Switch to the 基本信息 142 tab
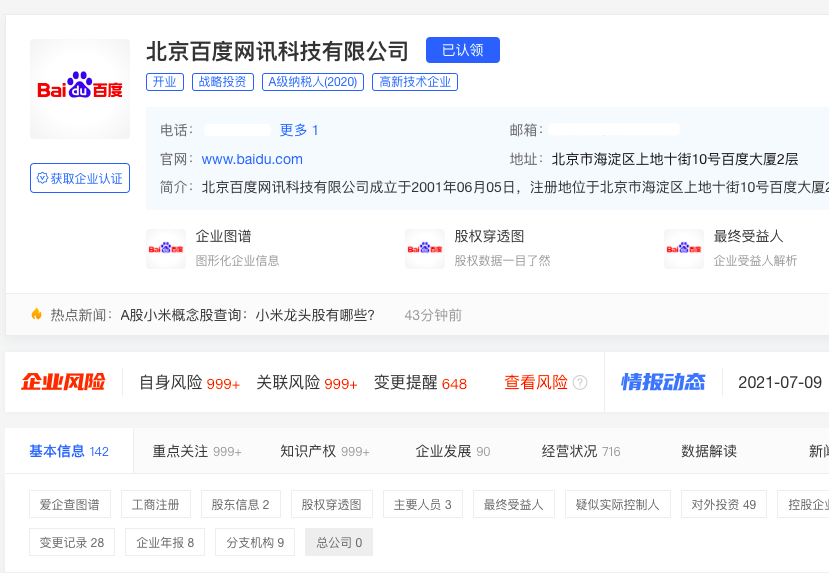This screenshot has width=829, height=573. [x=69, y=451]
